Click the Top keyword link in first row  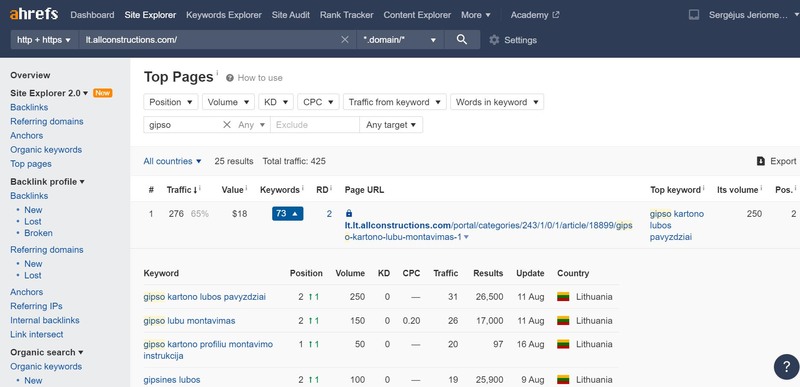[x=677, y=225]
